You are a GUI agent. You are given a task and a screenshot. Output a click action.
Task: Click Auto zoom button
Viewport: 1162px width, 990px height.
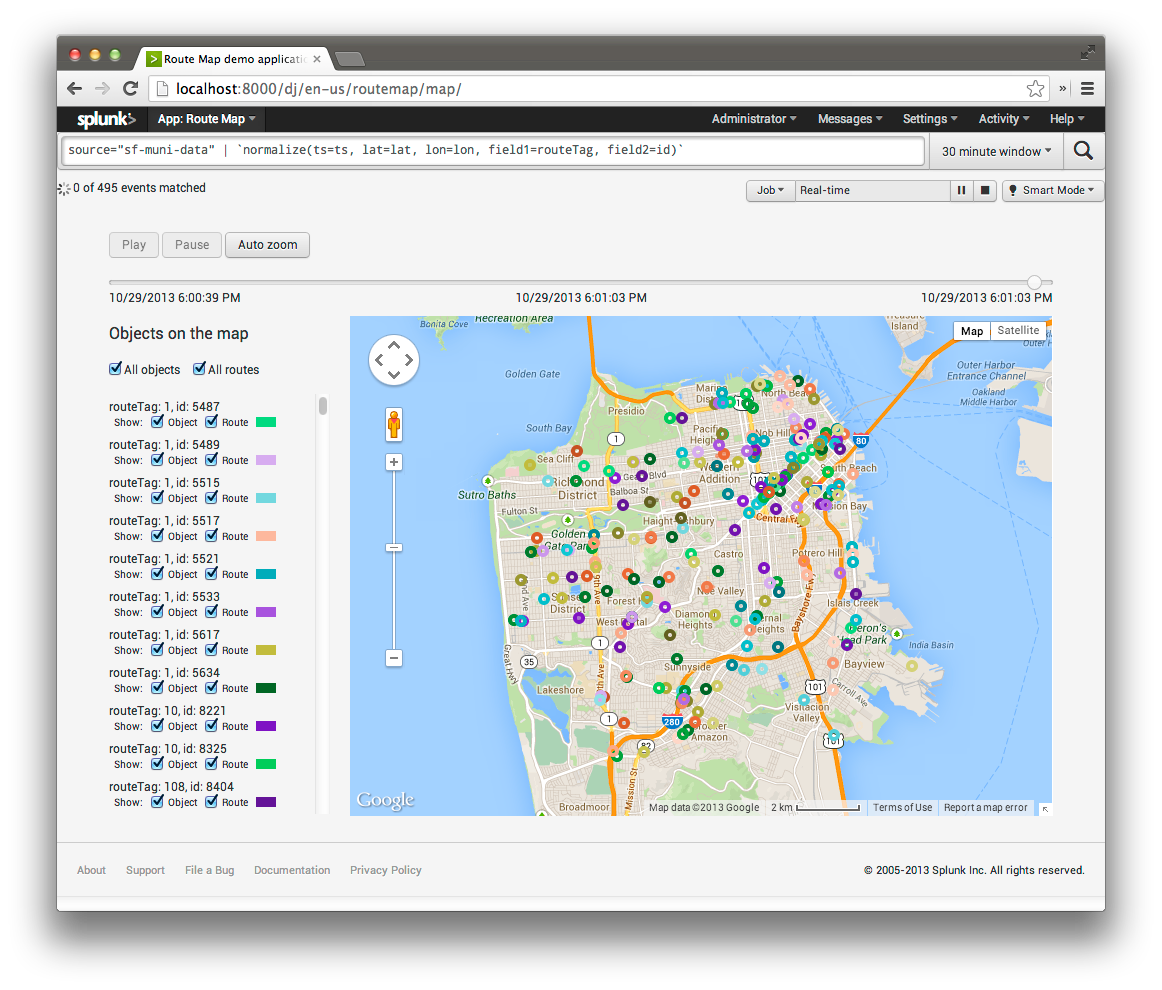tap(268, 245)
